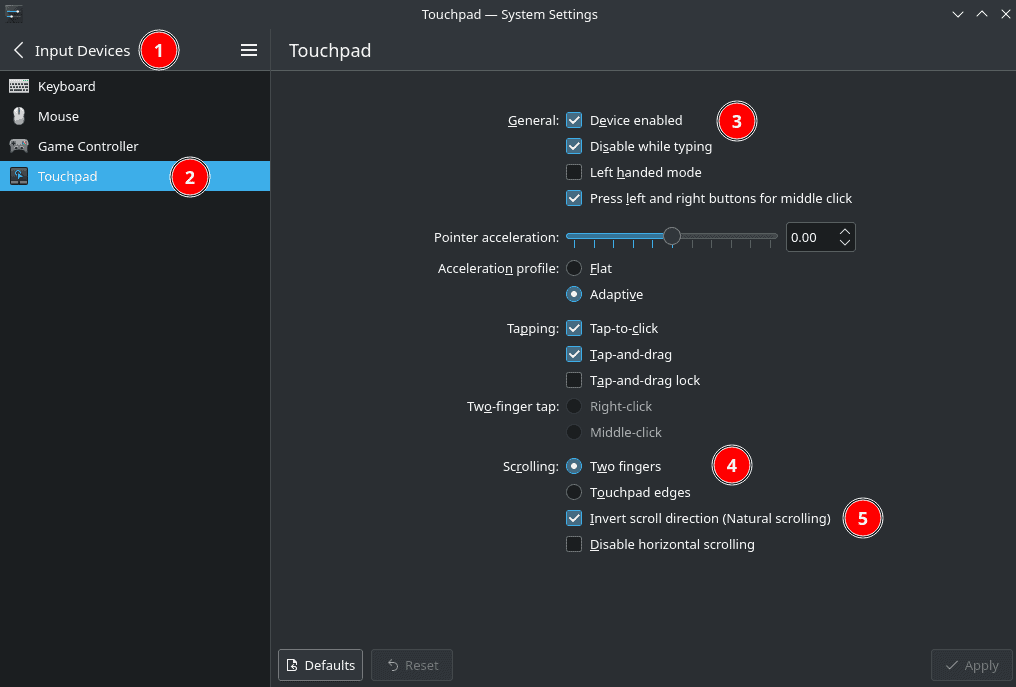
Task: Select the Flat acceleration profile
Action: [574, 268]
